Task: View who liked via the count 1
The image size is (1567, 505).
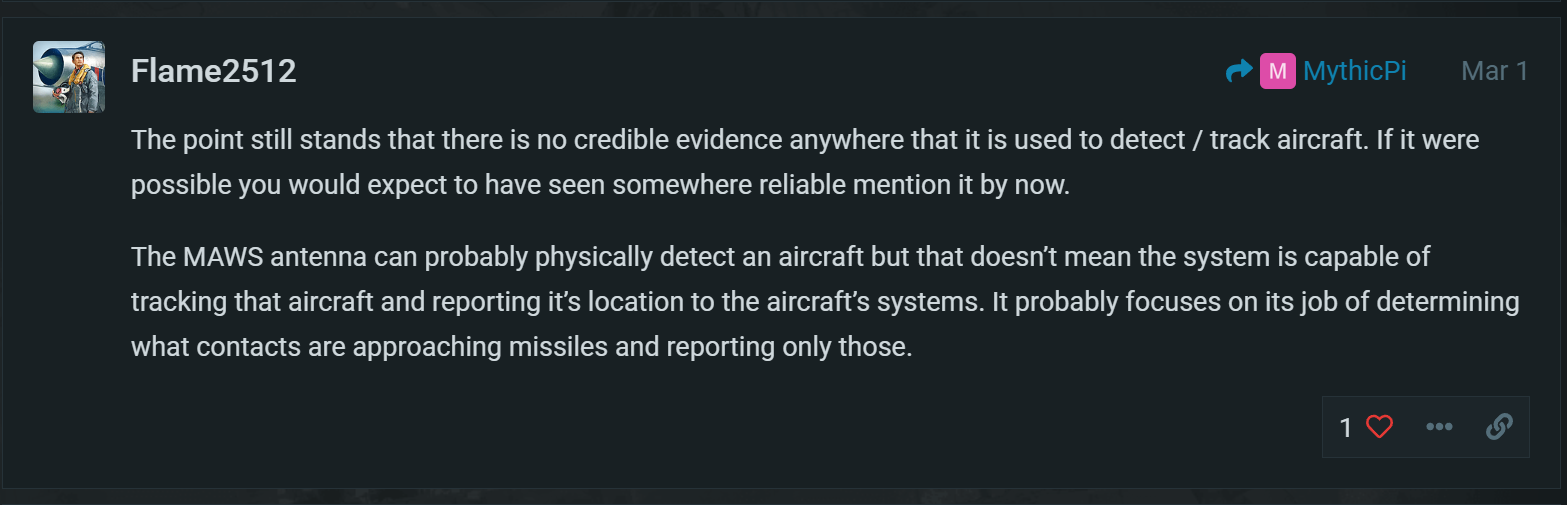Action: pyautogui.click(x=1346, y=428)
